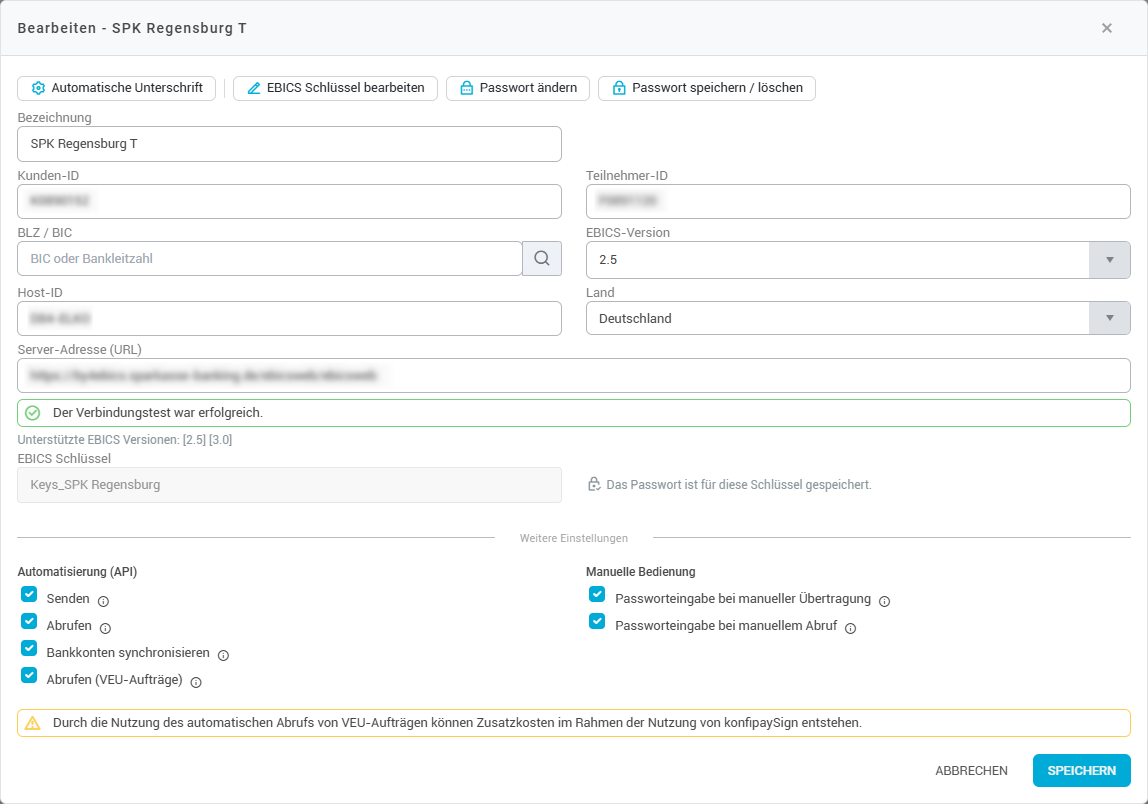This screenshot has width=1148, height=804.
Task: Toggle the Abrufen (VEU-Aufträge) checkbox
Action: 29,676
